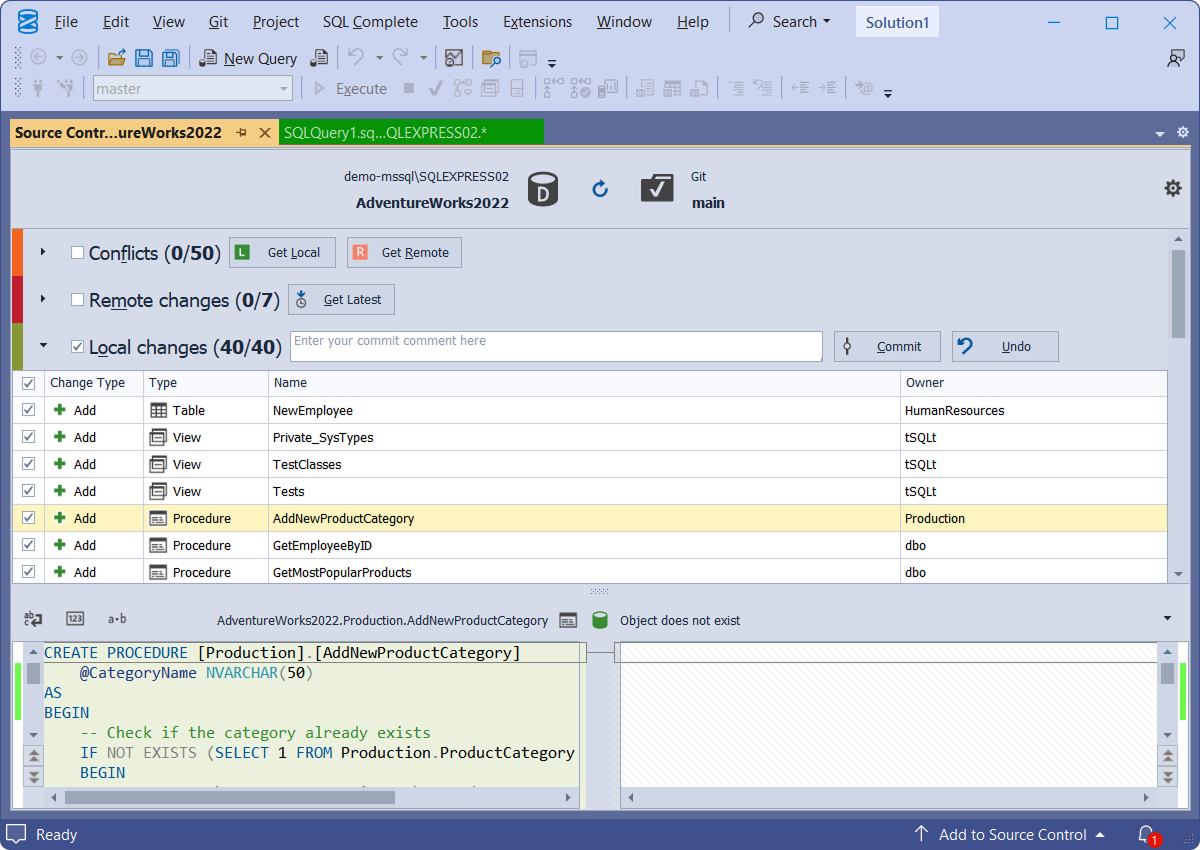Image resolution: width=1200 pixels, height=850 pixels.
Task: Open Source Control settings gear icon
Action: pos(1173,188)
